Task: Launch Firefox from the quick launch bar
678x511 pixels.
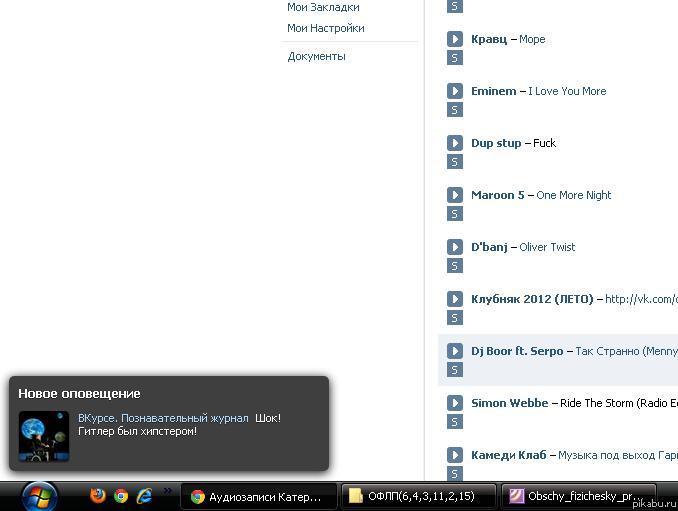Action: 98,496
